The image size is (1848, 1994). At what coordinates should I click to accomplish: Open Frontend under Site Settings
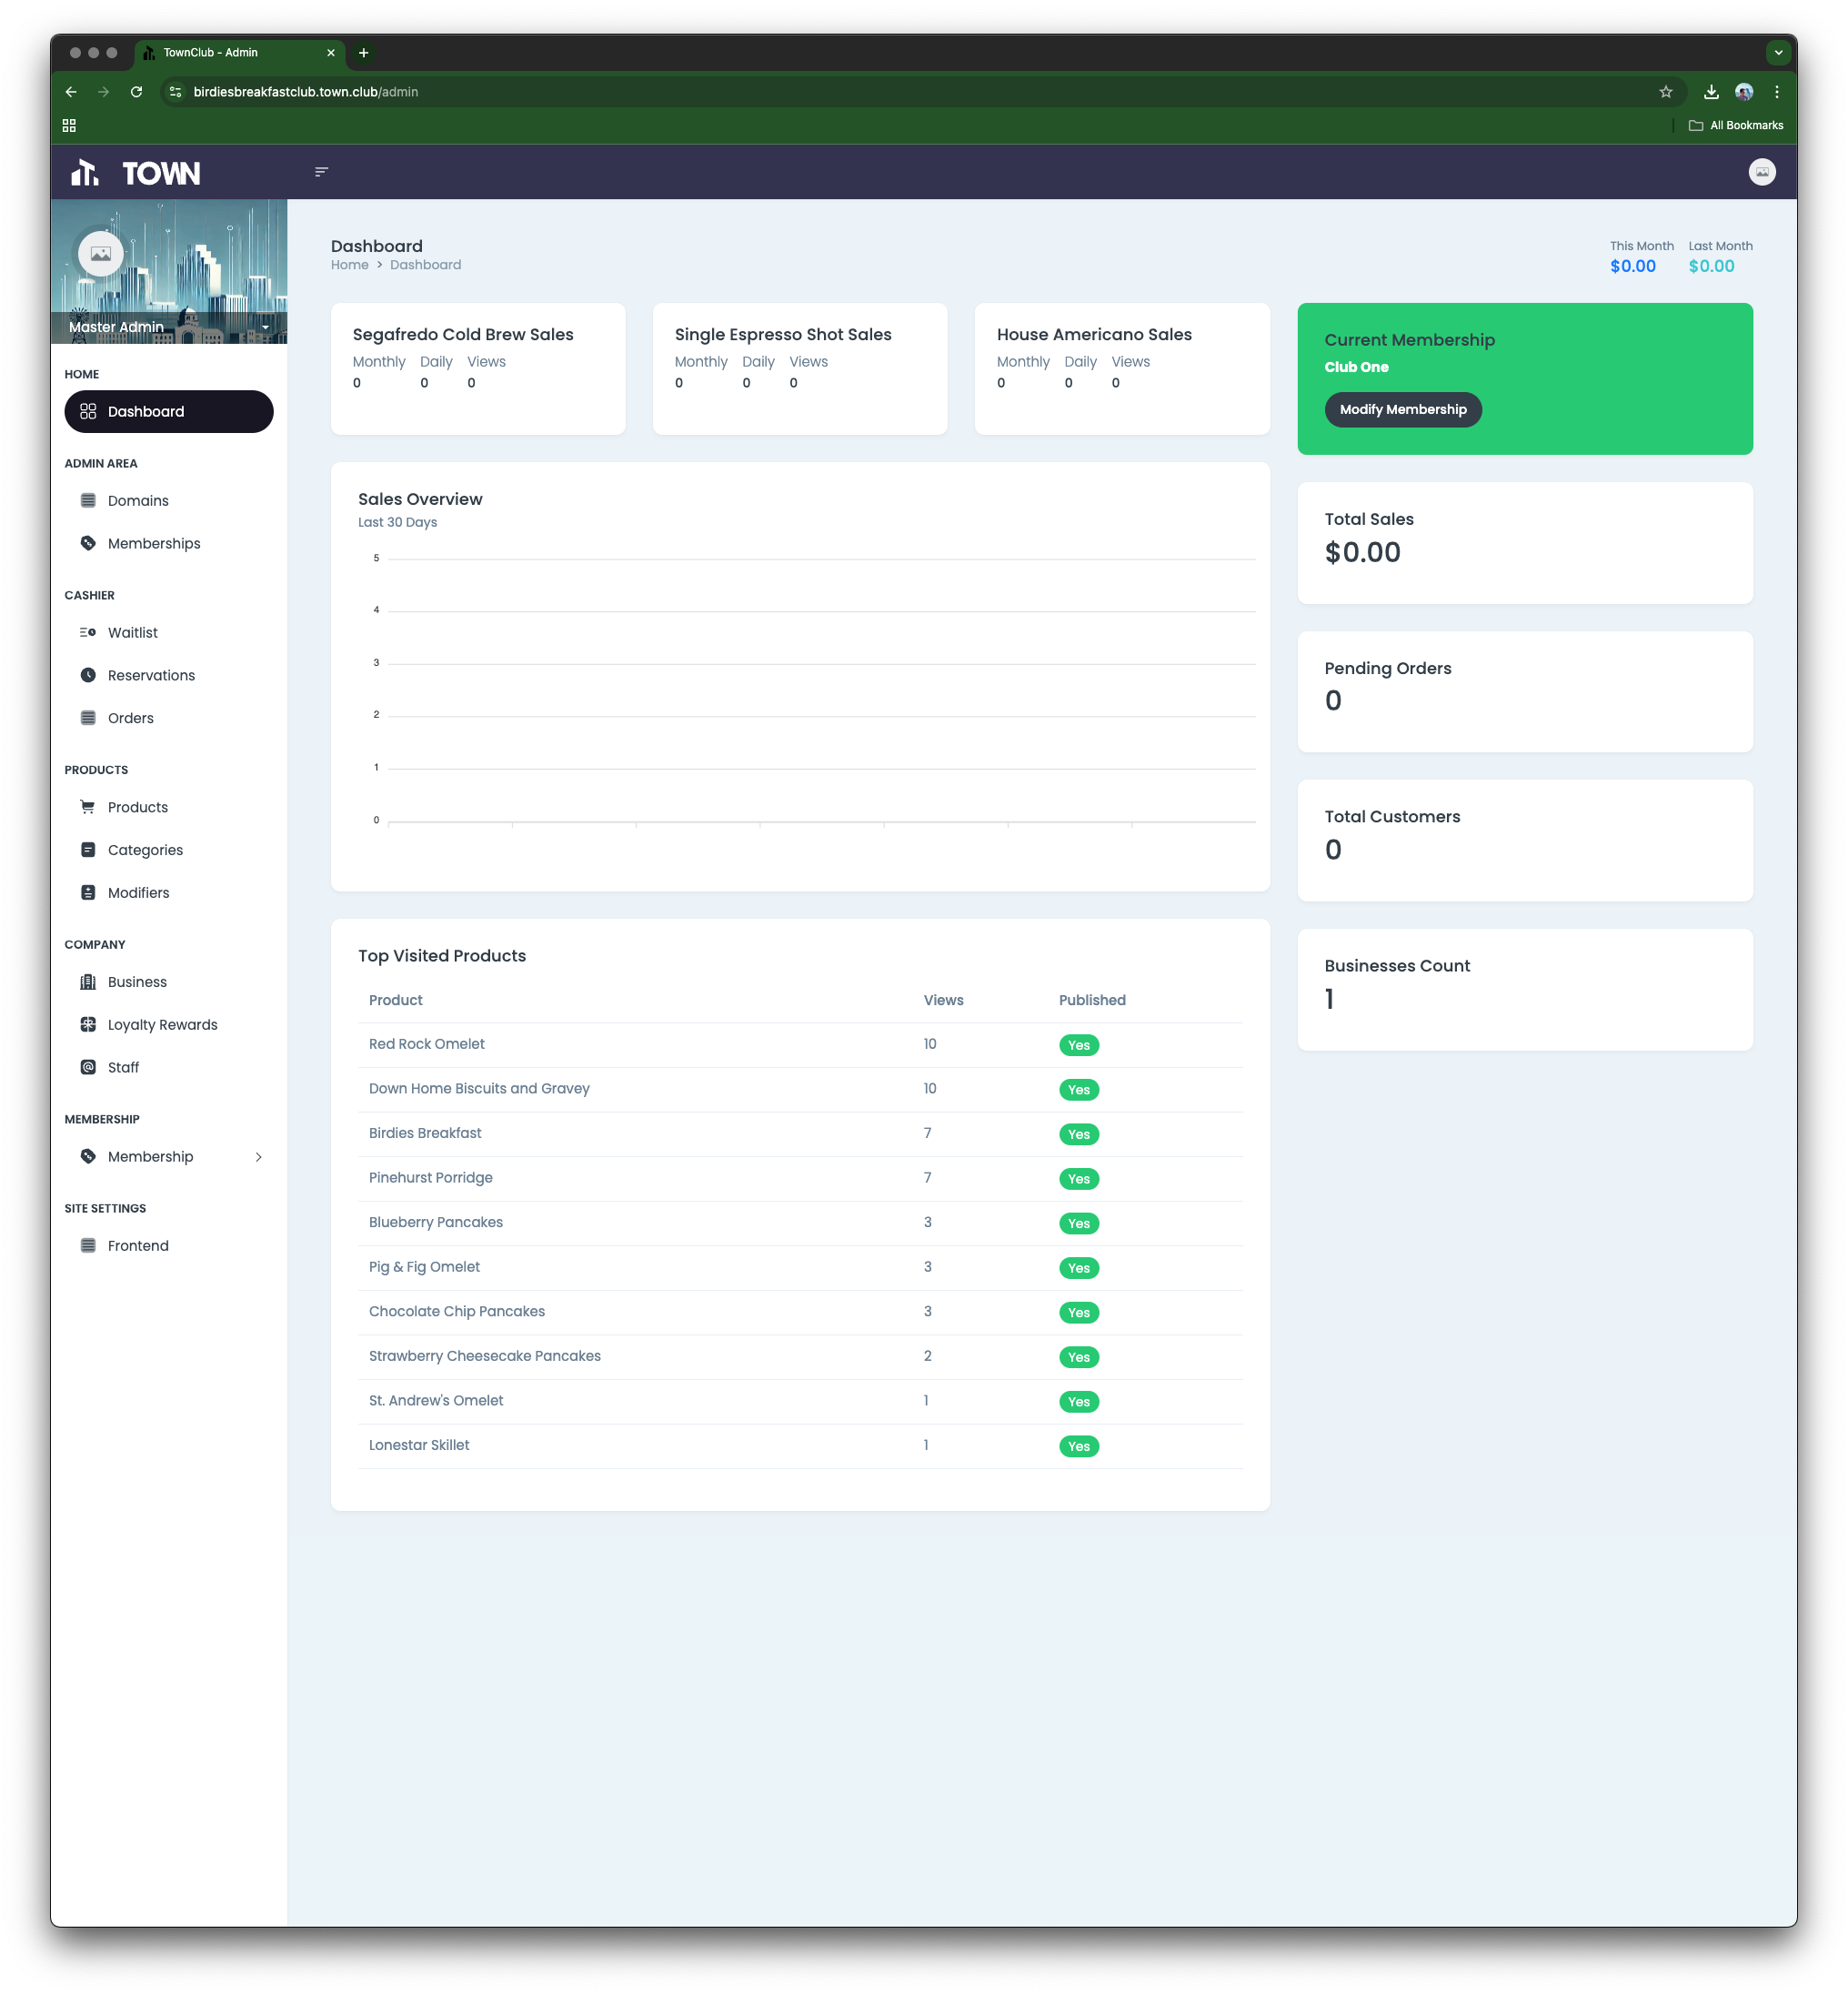(138, 1246)
